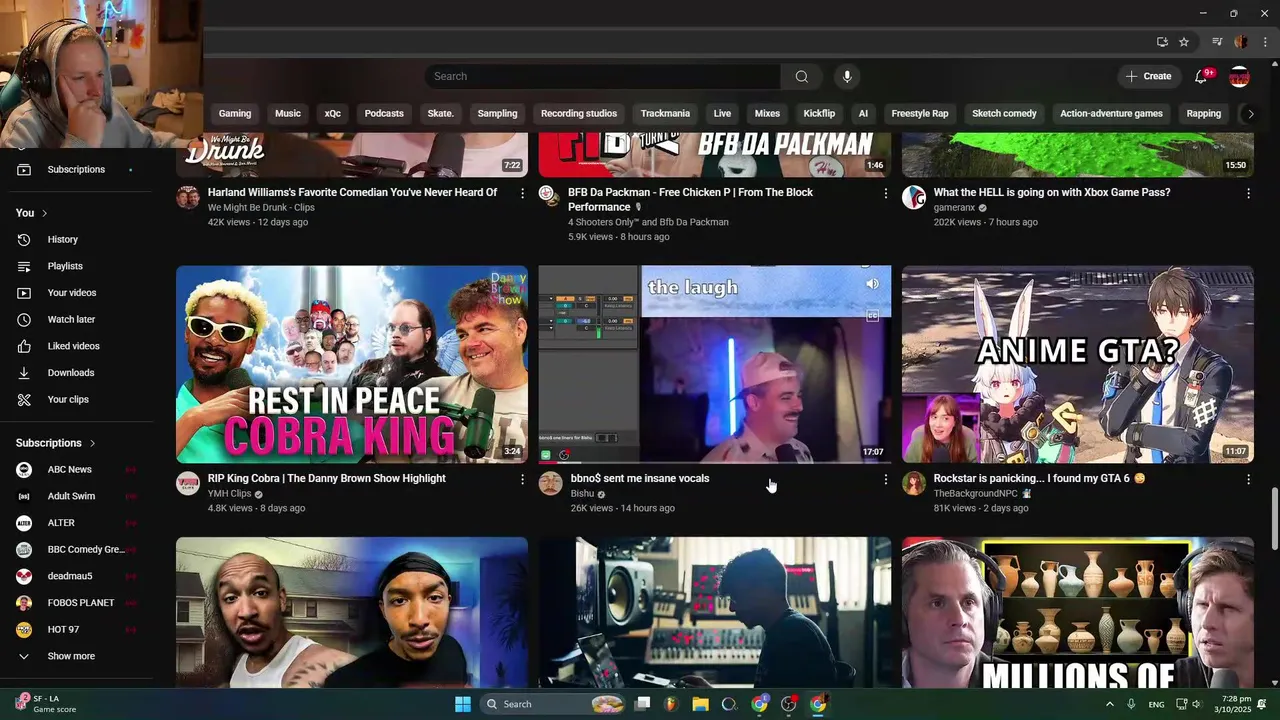Unmute the bbno$ video preview
Viewport: 1280px width, 720px height.
click(872, 284)
